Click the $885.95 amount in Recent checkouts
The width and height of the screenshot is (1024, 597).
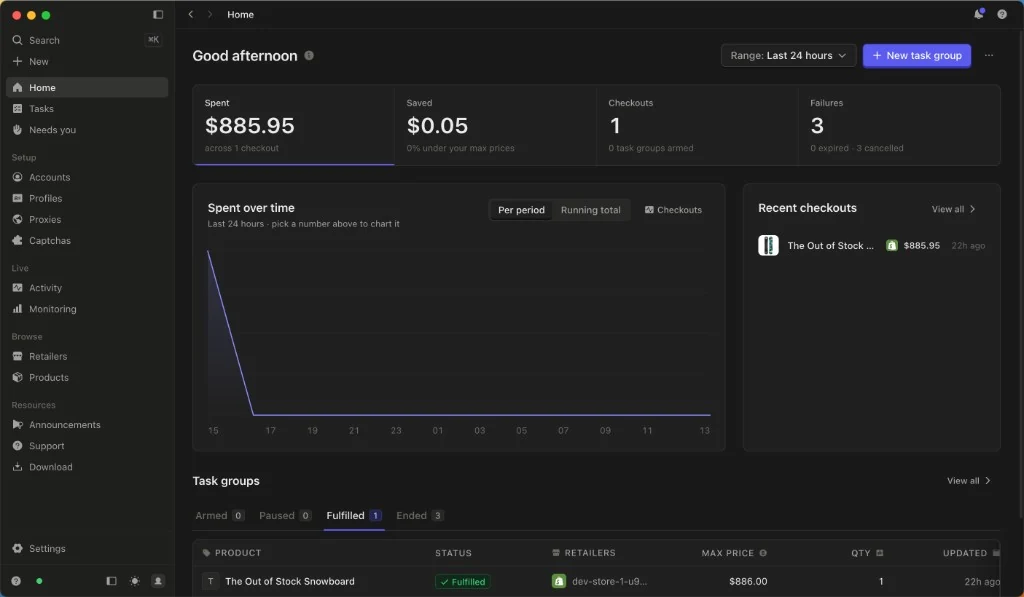[921, 246]
